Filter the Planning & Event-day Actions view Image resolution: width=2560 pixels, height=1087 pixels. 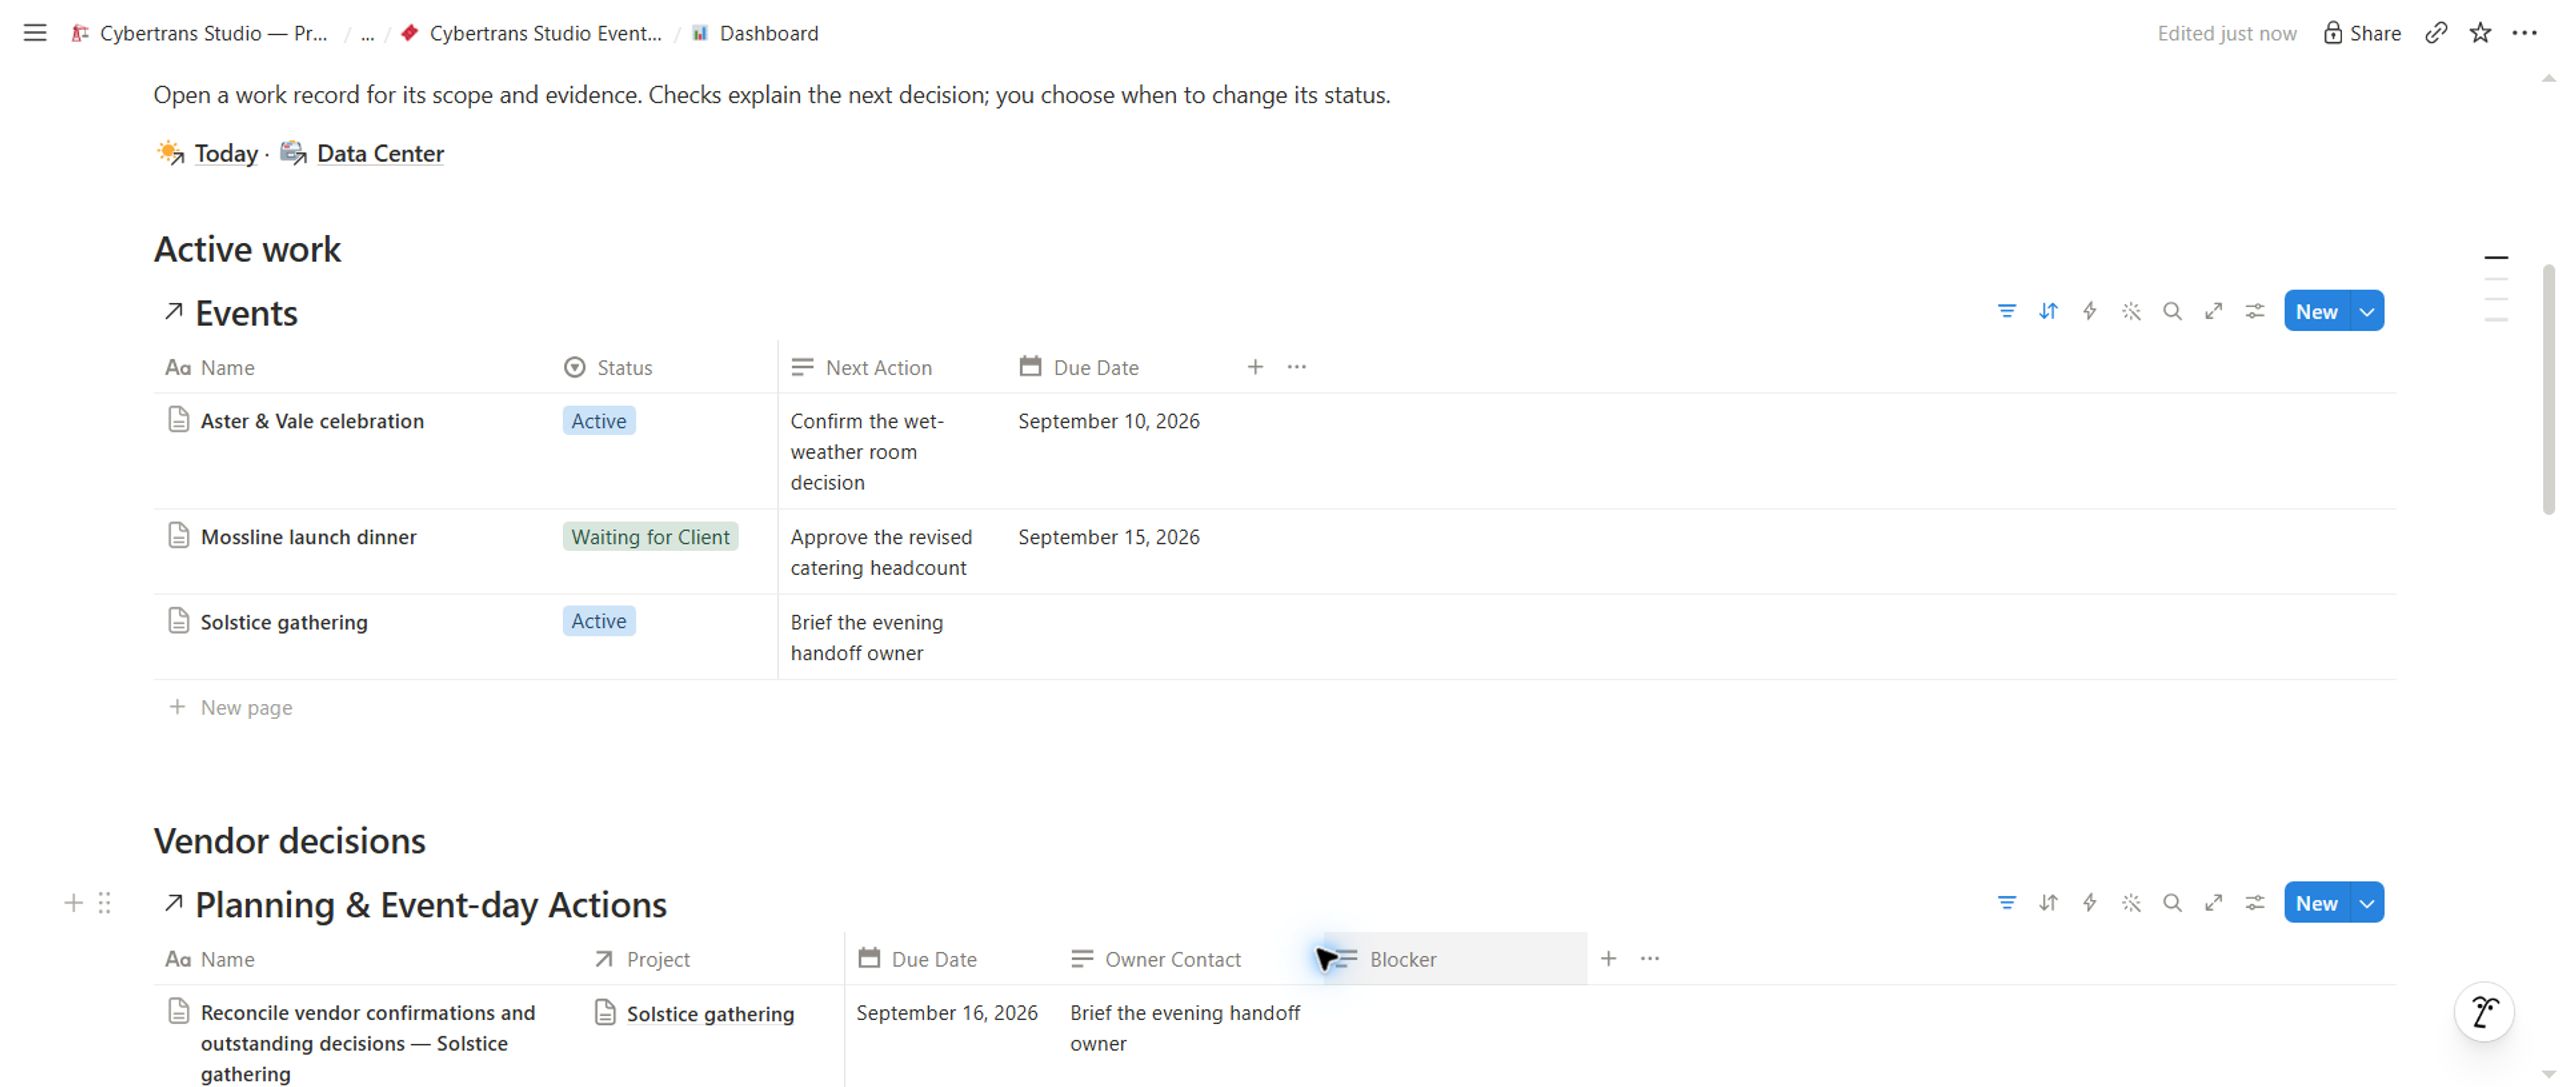pyautogui.click(x=2006, y=903)
